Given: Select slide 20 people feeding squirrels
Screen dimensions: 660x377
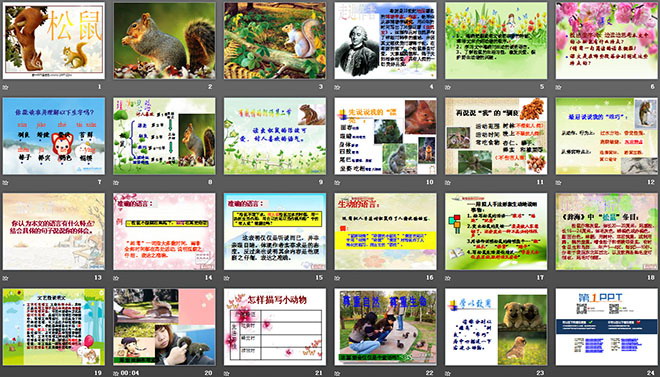Looking at the screenshot, I should 164,327.
